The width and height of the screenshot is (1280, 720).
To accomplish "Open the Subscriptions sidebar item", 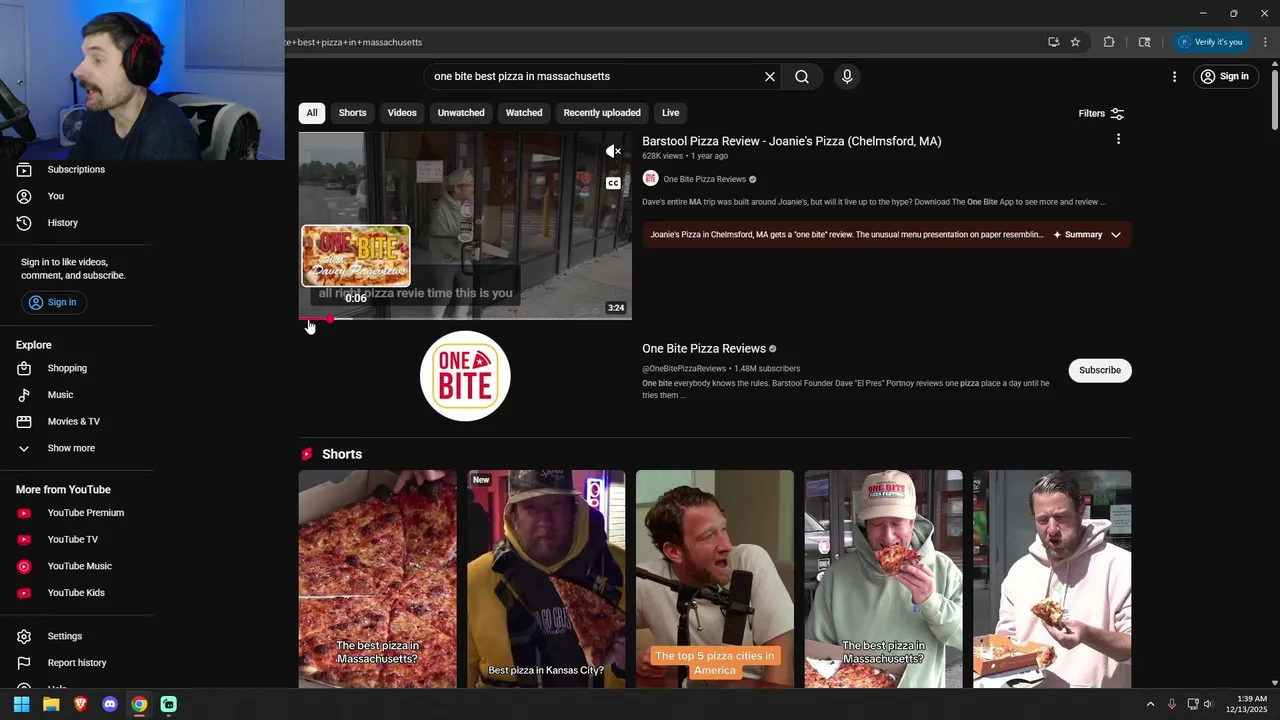I will click(x=76, y=169).
